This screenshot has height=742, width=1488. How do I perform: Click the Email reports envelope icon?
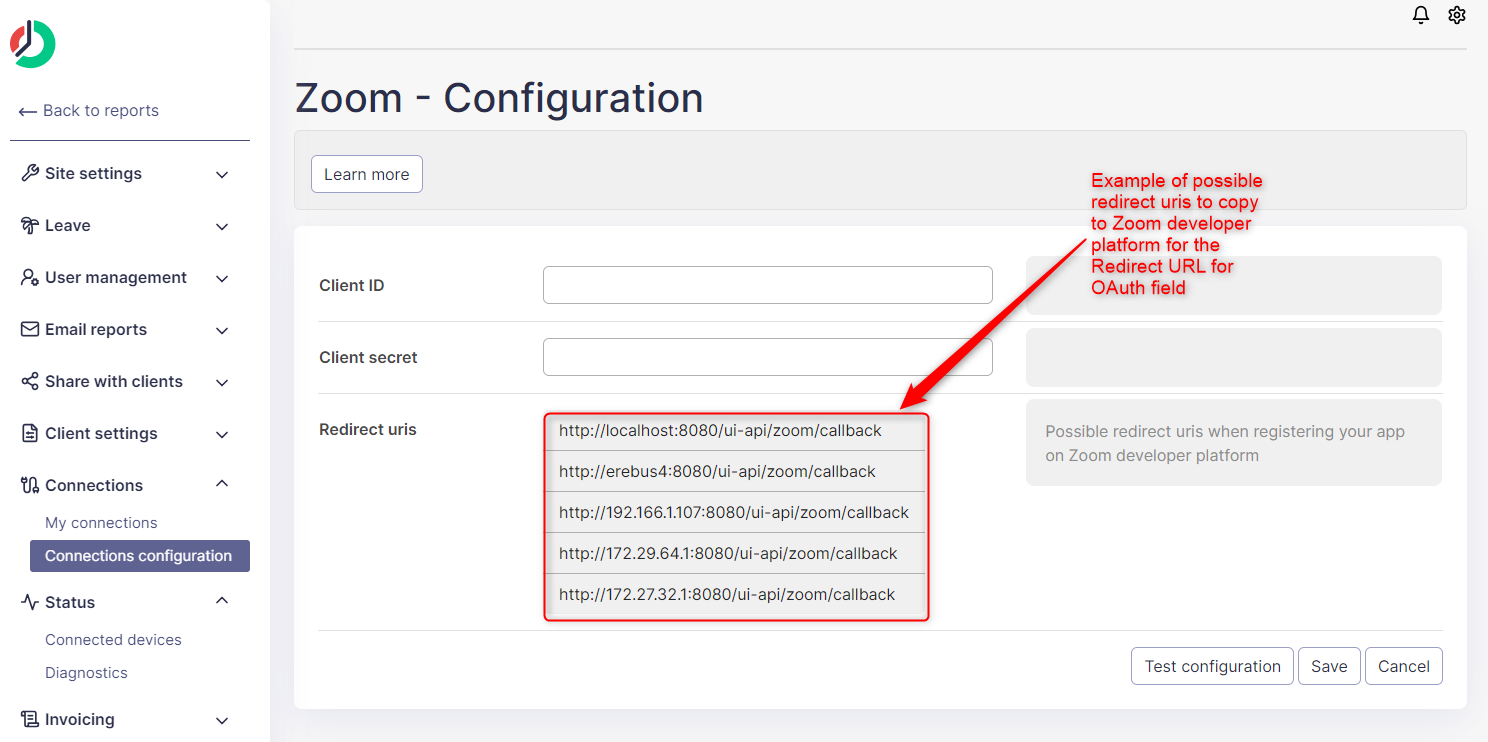30,329
